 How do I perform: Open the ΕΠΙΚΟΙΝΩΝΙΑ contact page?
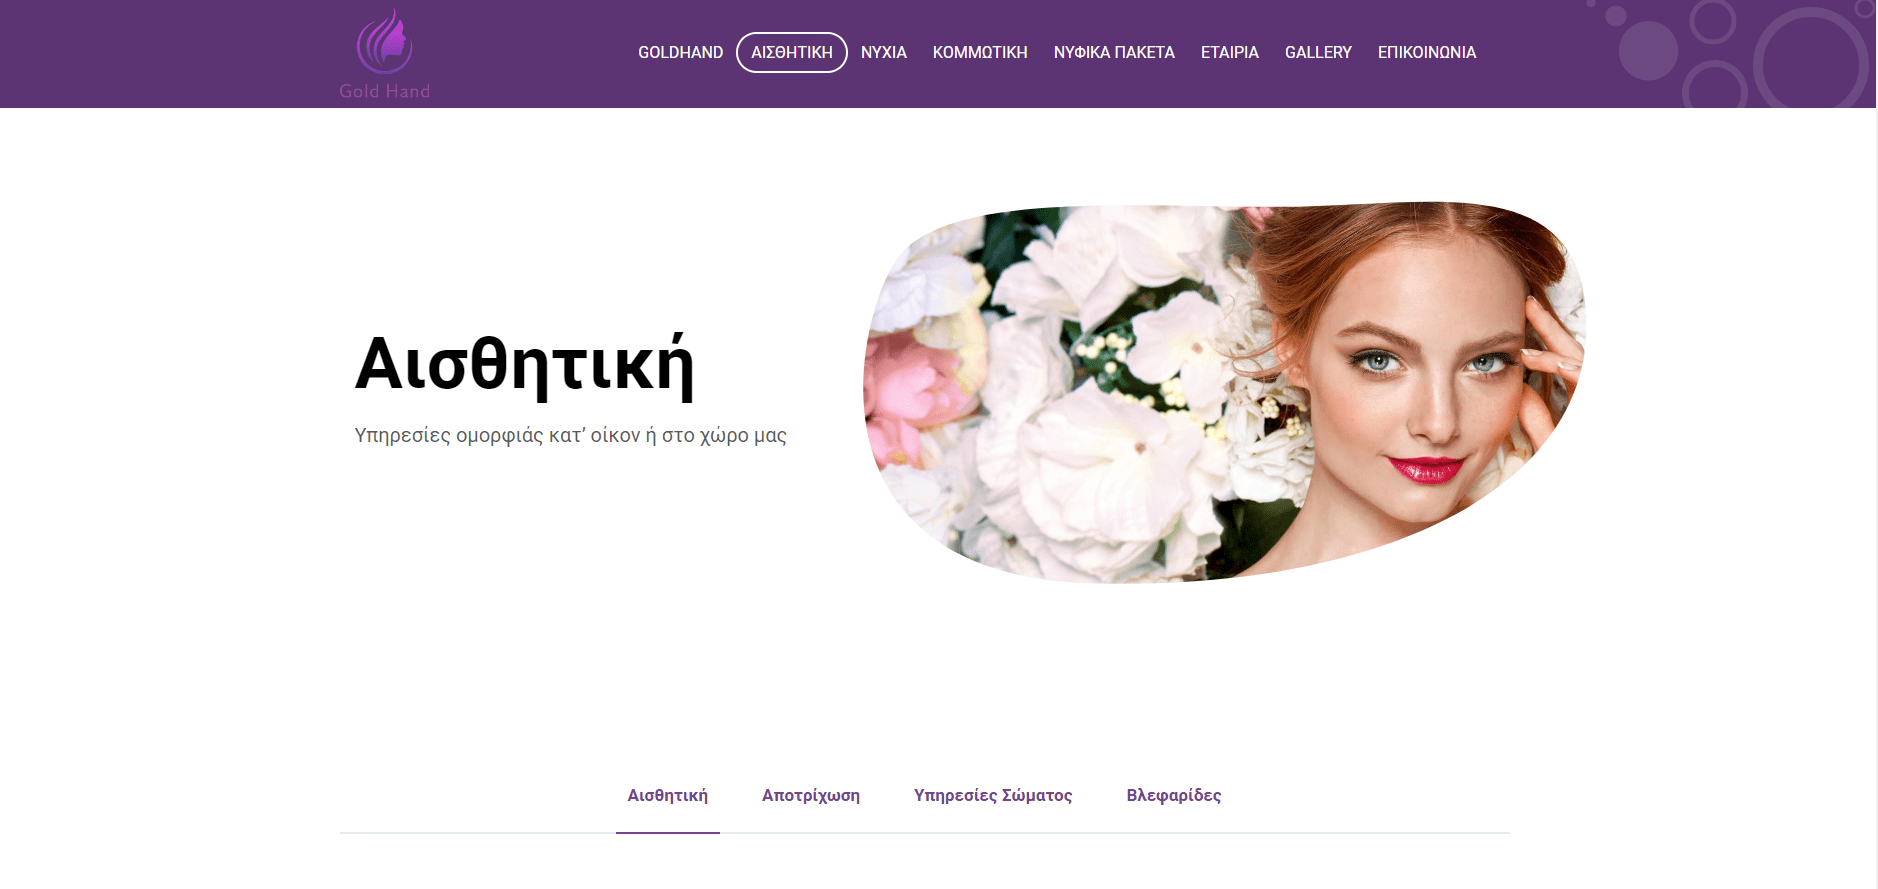1426,53
